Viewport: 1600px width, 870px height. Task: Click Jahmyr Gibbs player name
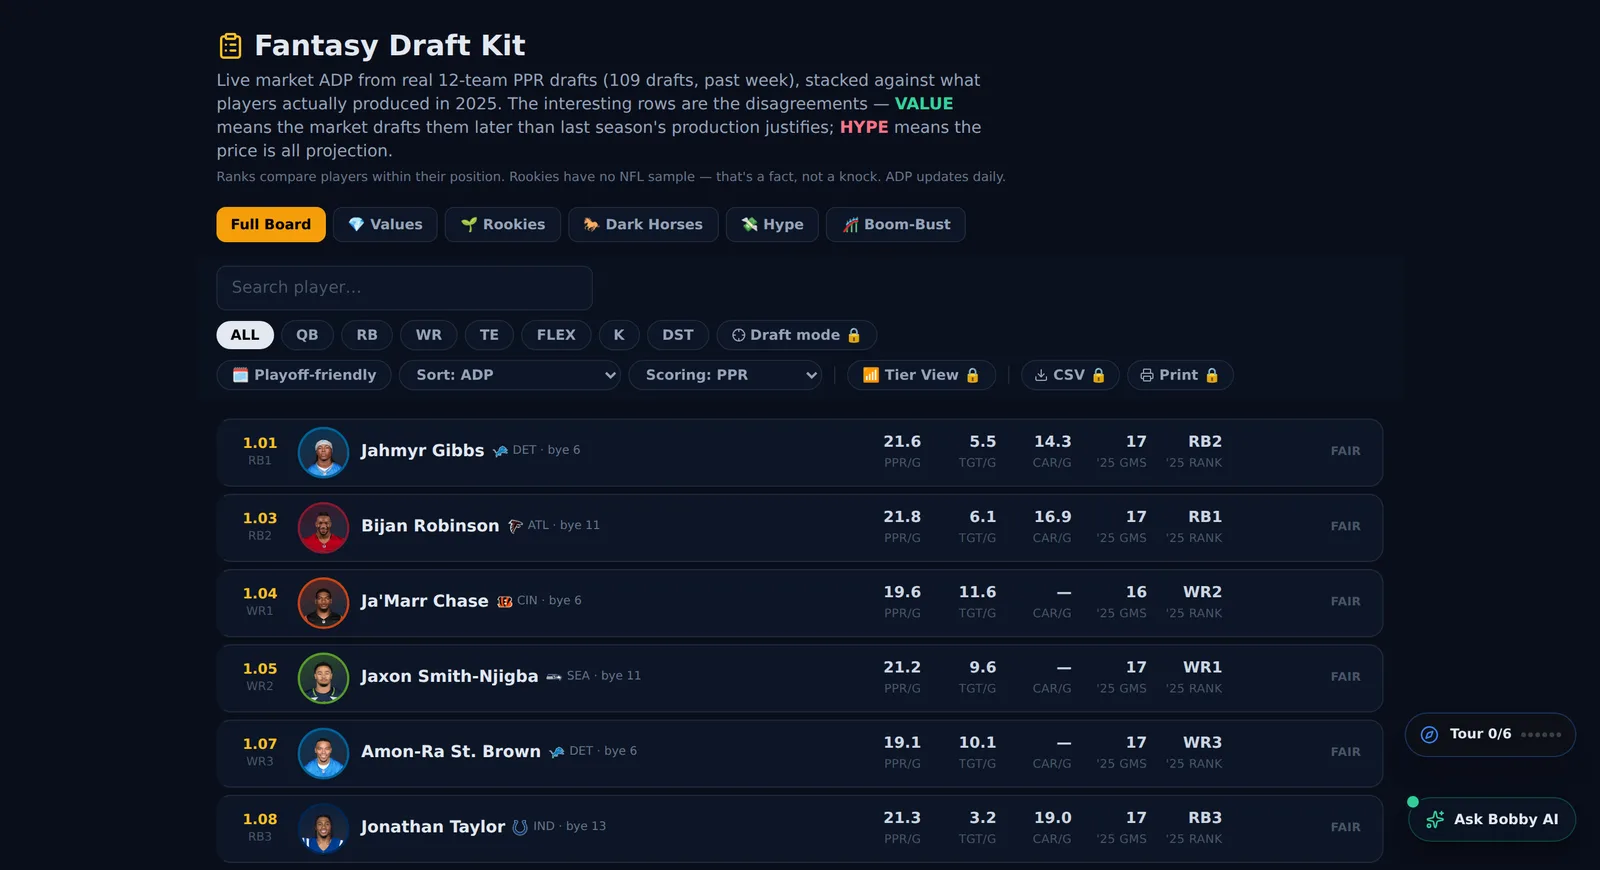(422, 451)
